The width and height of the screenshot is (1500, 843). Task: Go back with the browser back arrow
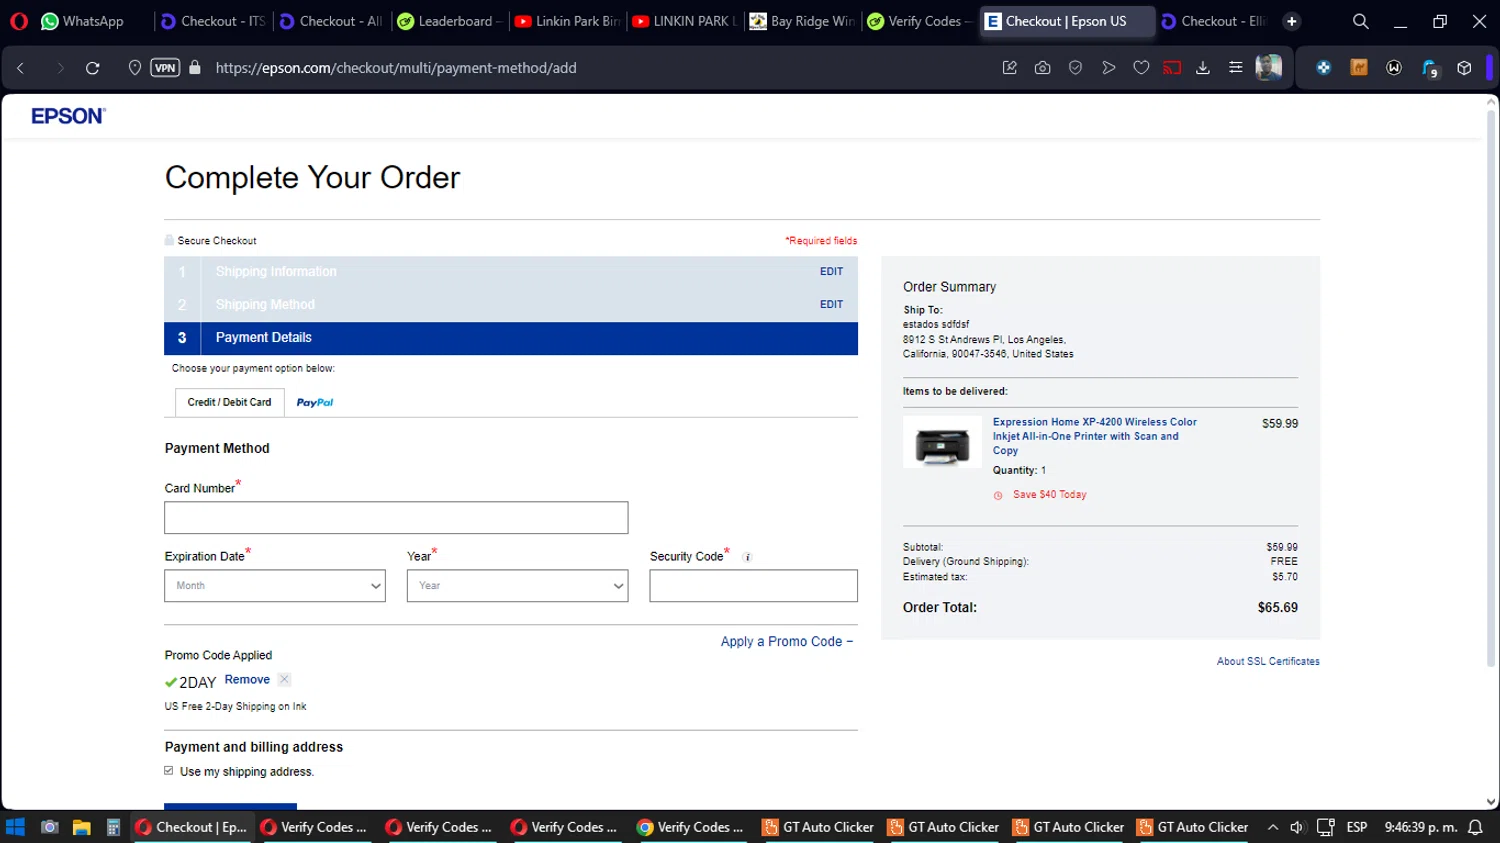[x=21, y=68]
